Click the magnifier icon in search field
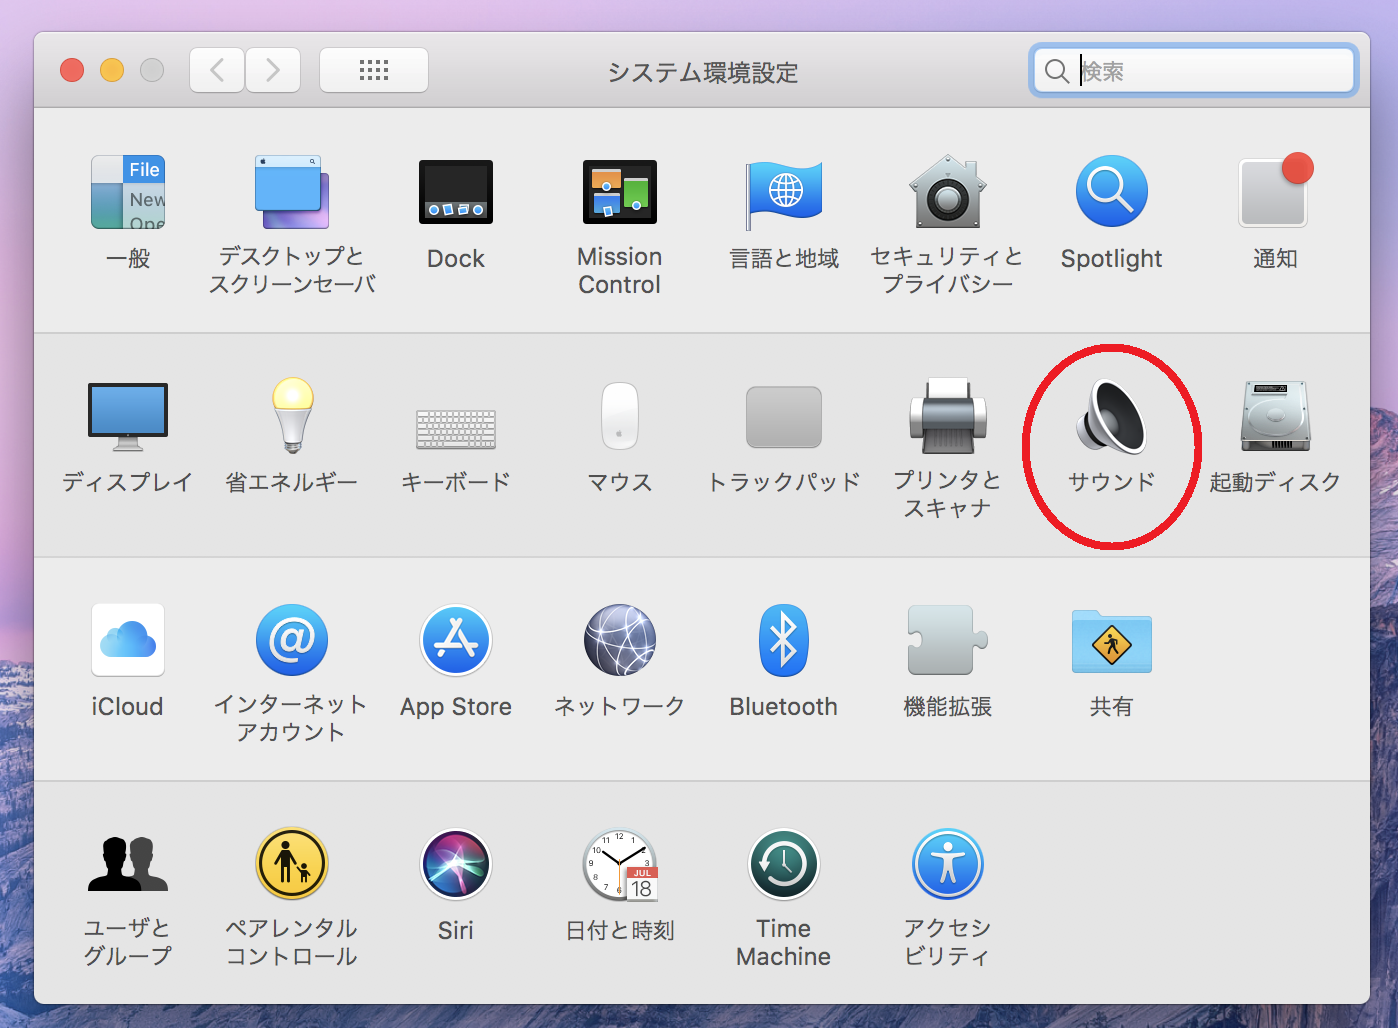The height and width of the screenshot is (1028, 1398). click(x=1057, y=71)
